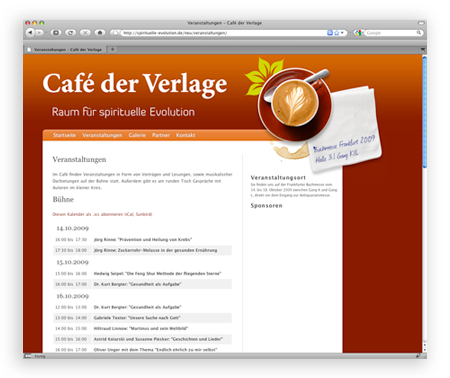Reload the page with the refresh button
The image size is (450, 378).
[70, 33]
